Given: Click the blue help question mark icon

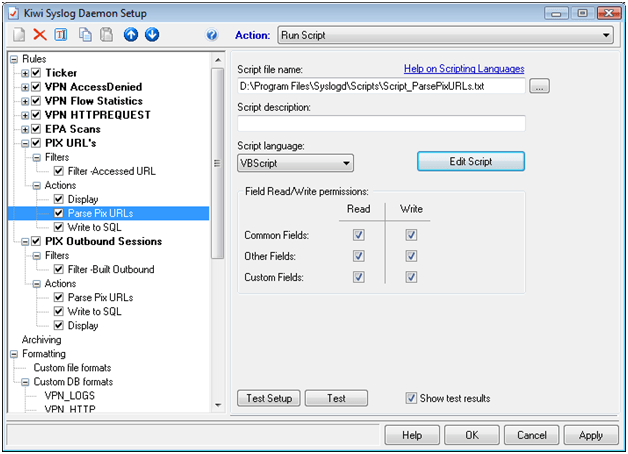Looking at the screenshot, I should coord(211,35).
